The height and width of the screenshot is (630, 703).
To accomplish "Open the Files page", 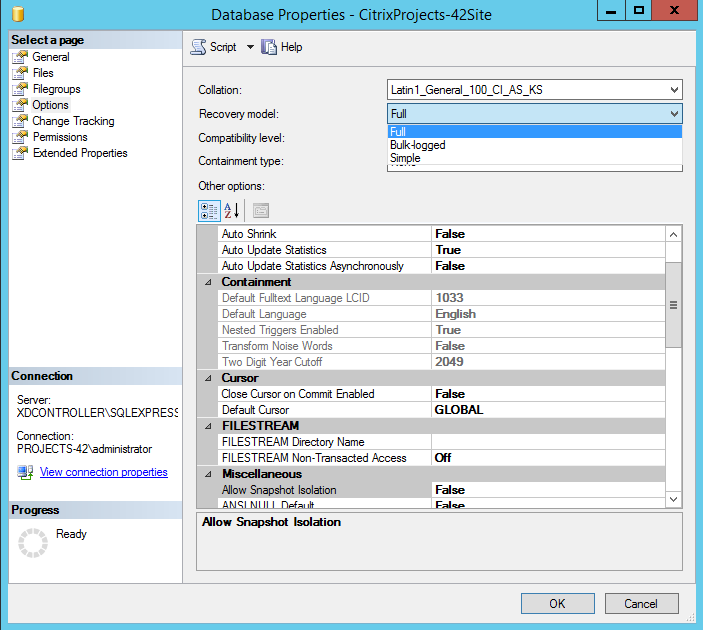I will pyautogui.click(x=43, y=73).
